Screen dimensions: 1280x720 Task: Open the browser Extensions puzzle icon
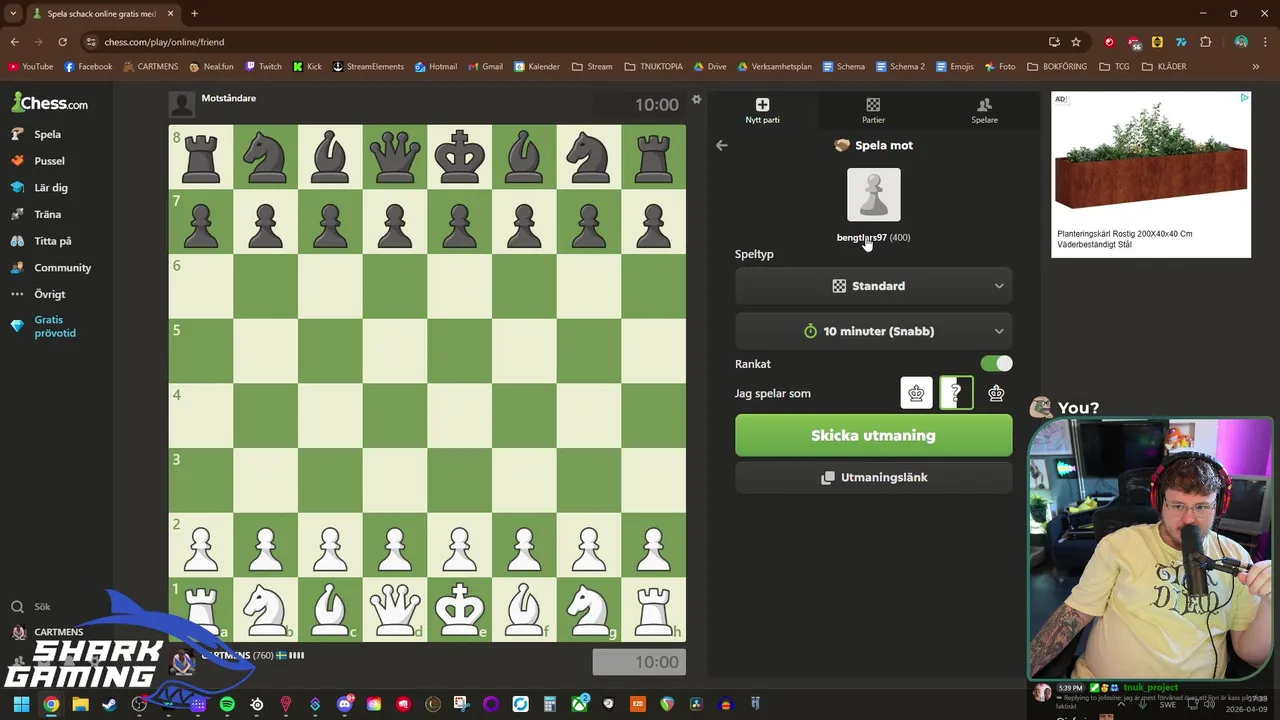pyautogui.click(x=1205, y=42)
